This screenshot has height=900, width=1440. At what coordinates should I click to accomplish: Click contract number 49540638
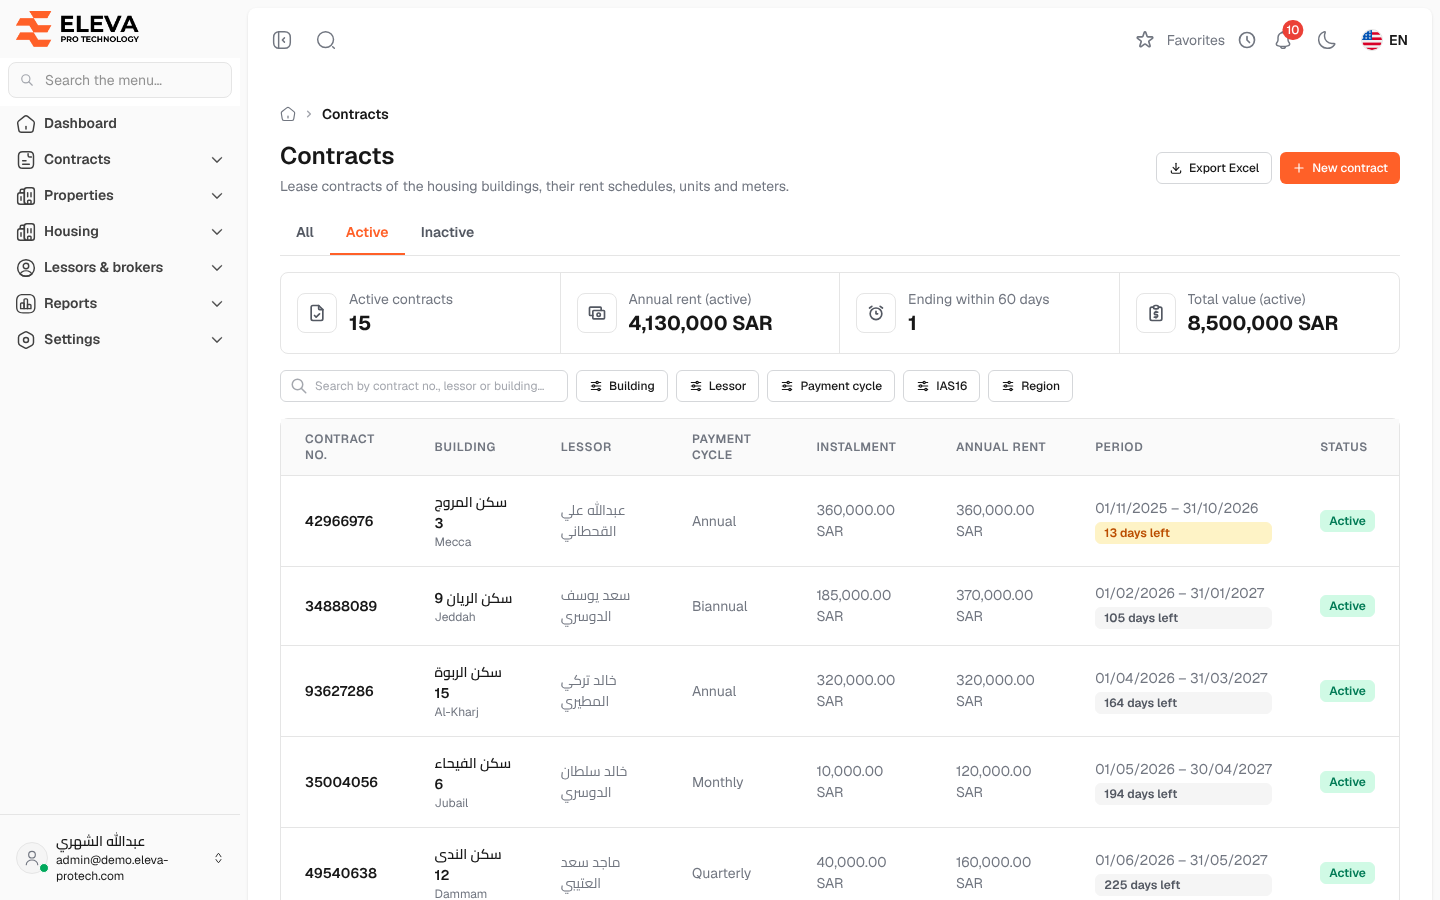pos(341,873)
